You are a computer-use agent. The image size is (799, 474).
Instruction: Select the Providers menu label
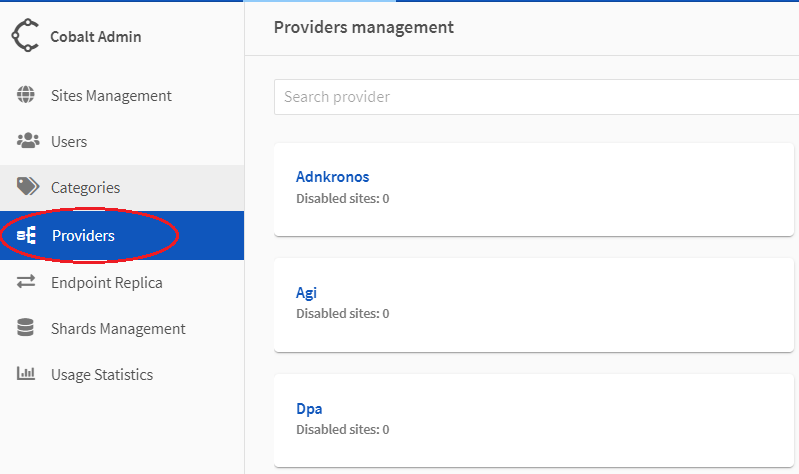click(83, 236)
